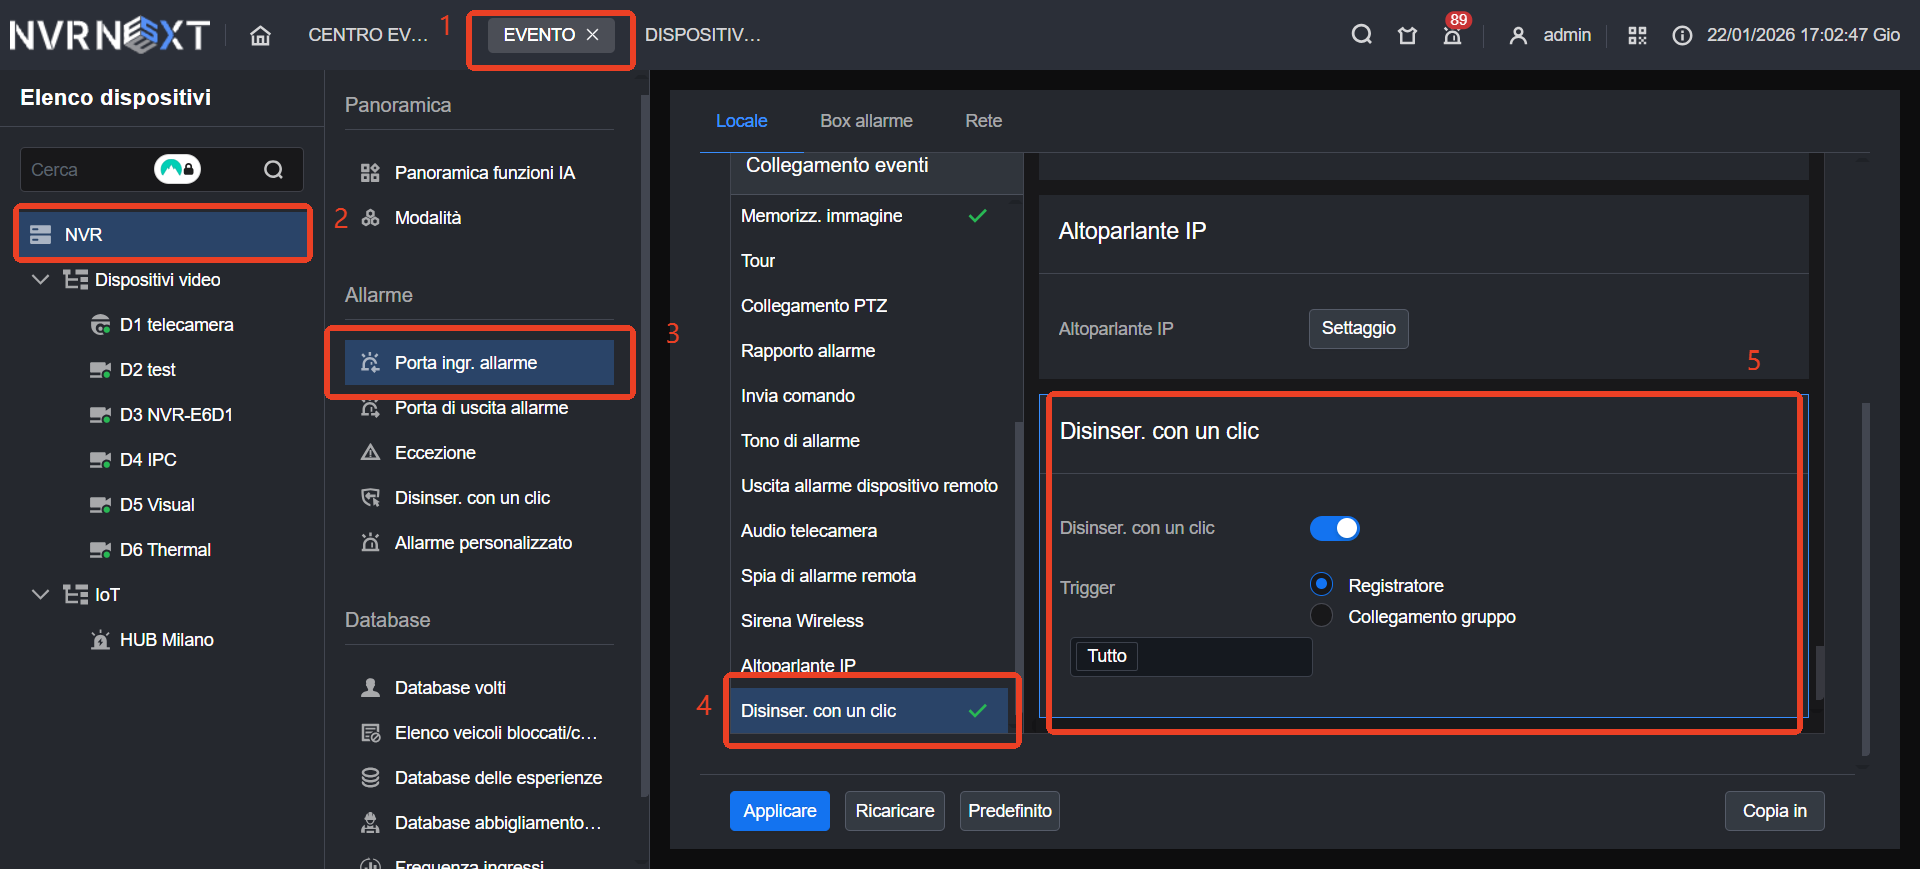Image resolution: width=1920 pixels, height=869 pixels.
Task: Select Disinser. con un clic in linkage list
Action: pos(870,711)
